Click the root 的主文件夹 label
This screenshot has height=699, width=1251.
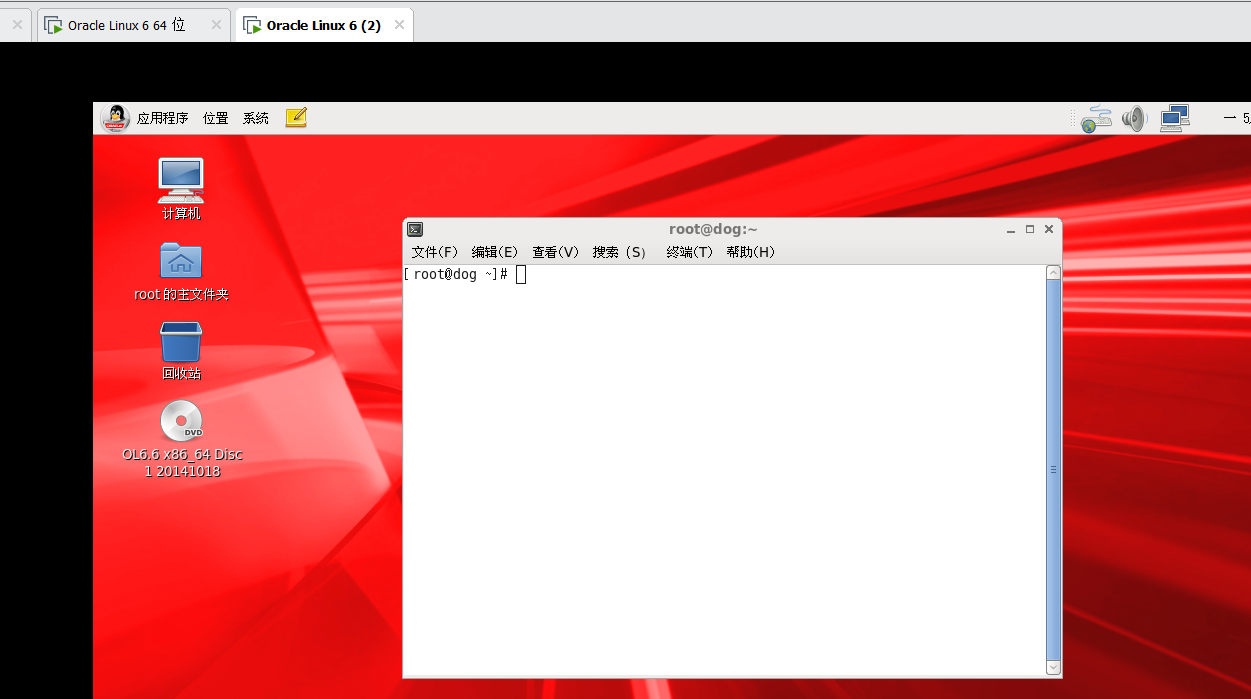[181, 294]
